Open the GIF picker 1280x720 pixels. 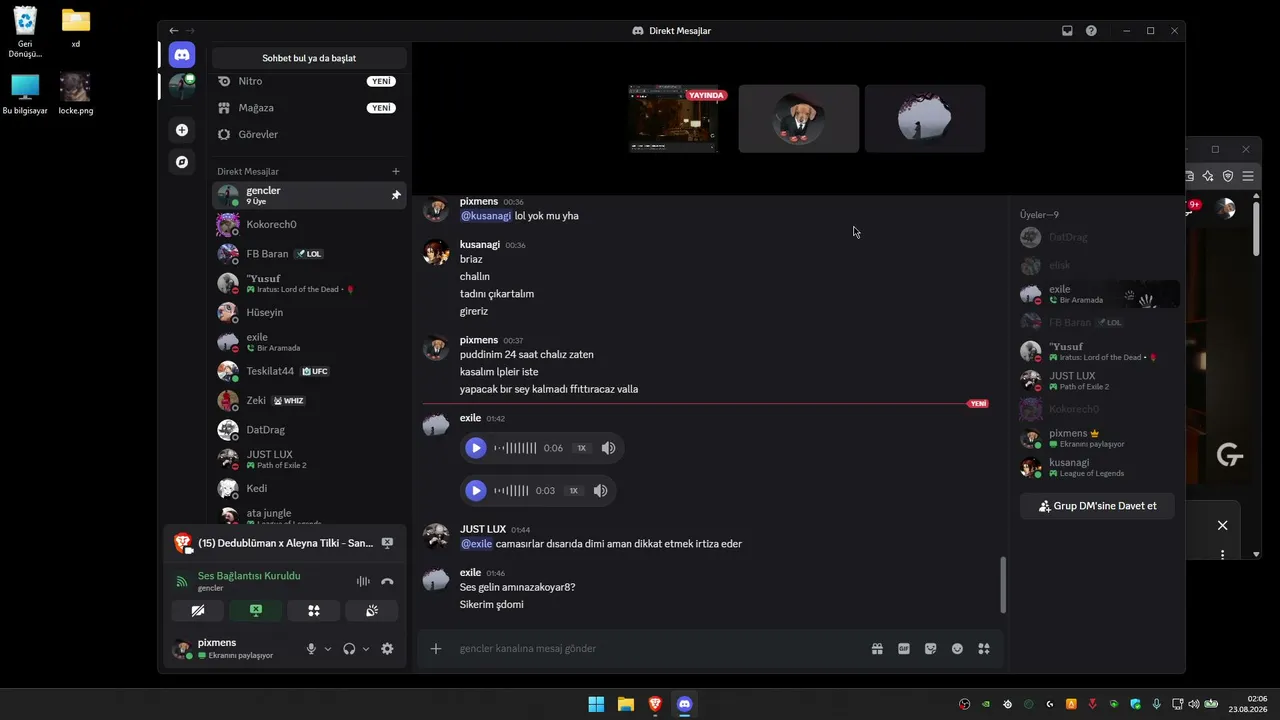tap(904, 649)
